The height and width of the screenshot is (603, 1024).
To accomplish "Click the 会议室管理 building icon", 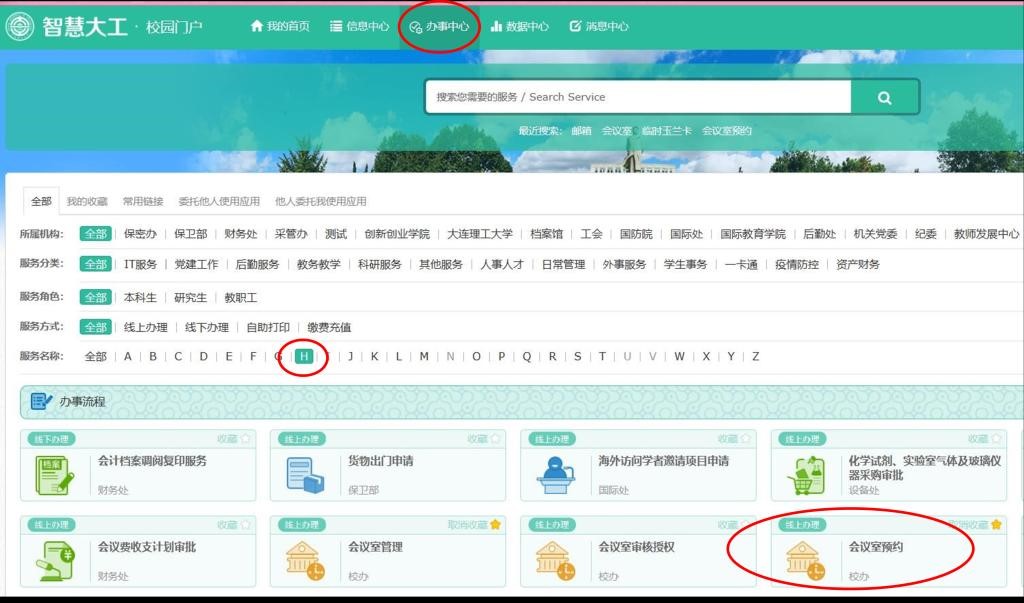I will coord(305,559).
